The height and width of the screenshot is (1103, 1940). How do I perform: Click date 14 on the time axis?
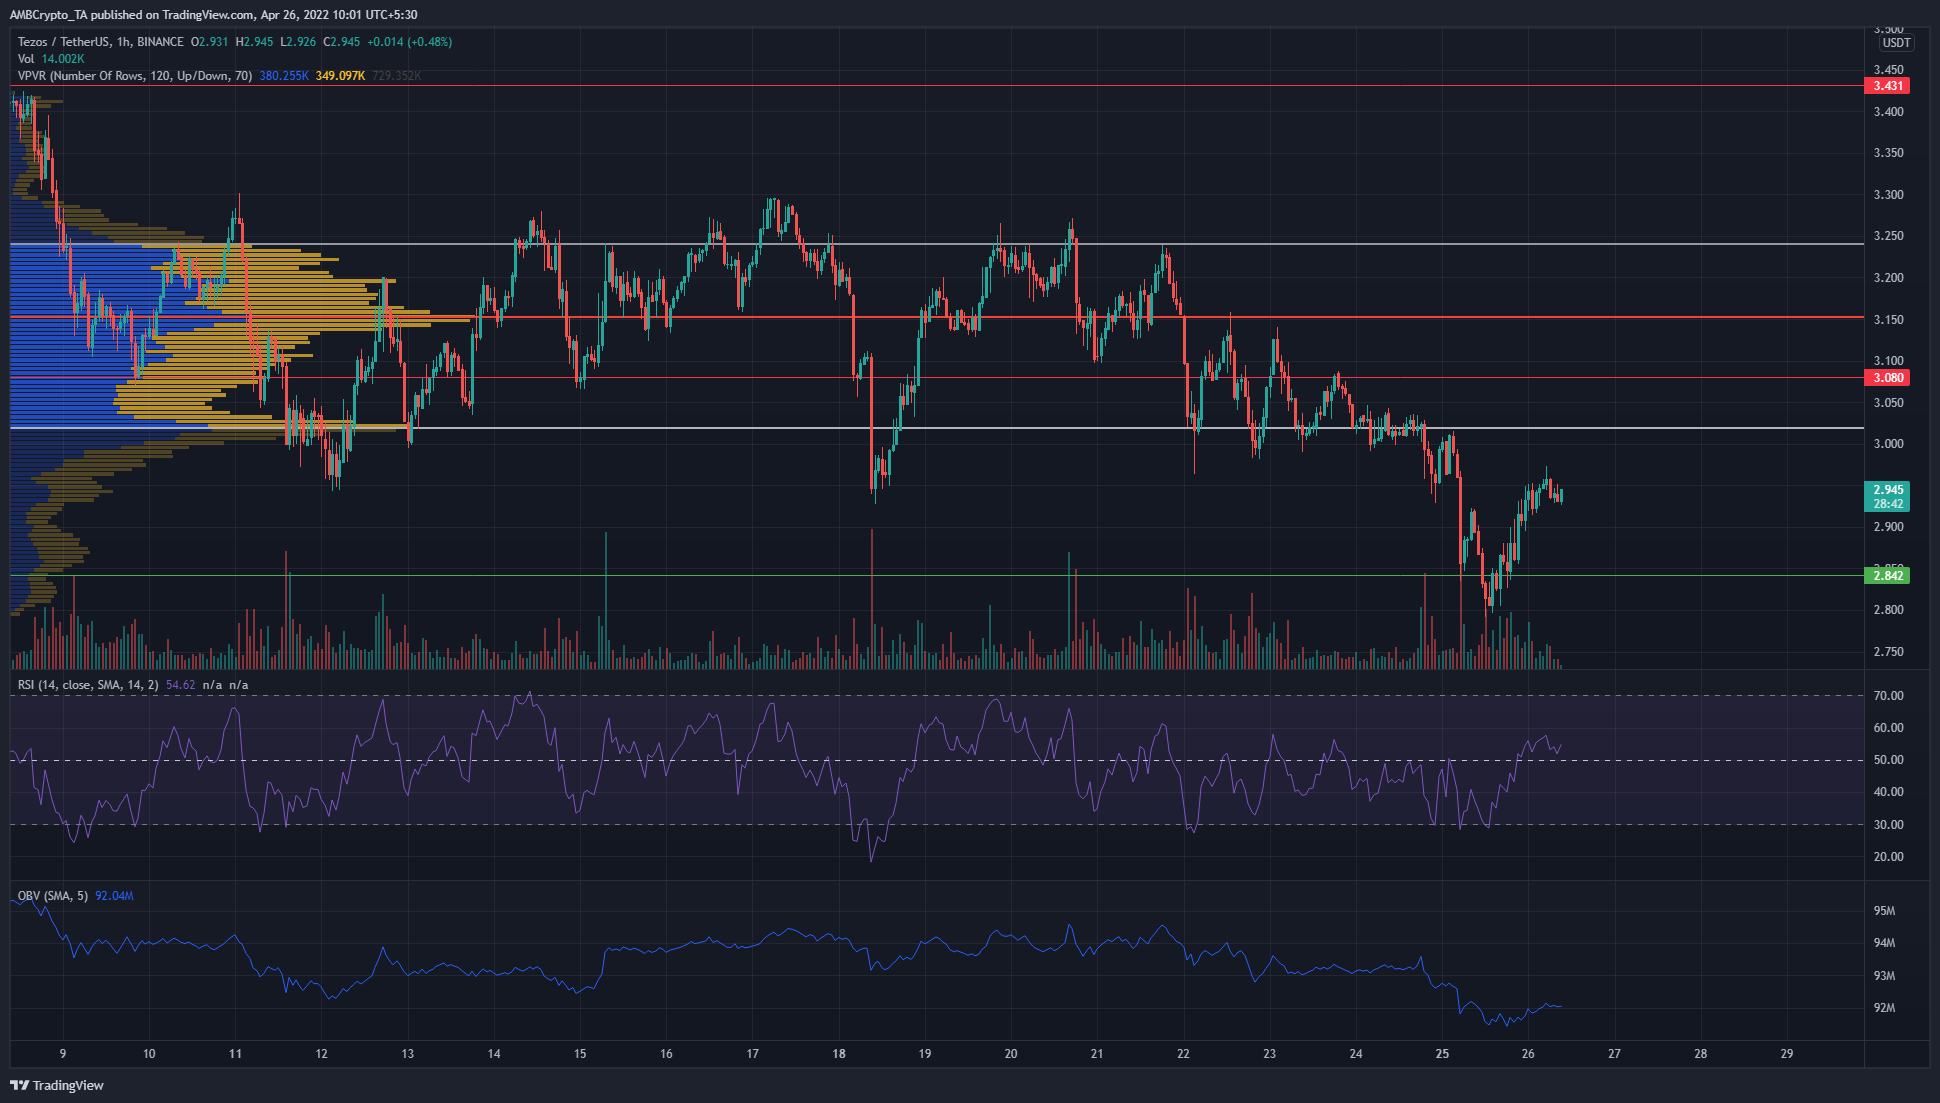pyautogui.click(x=494, y=1054)
